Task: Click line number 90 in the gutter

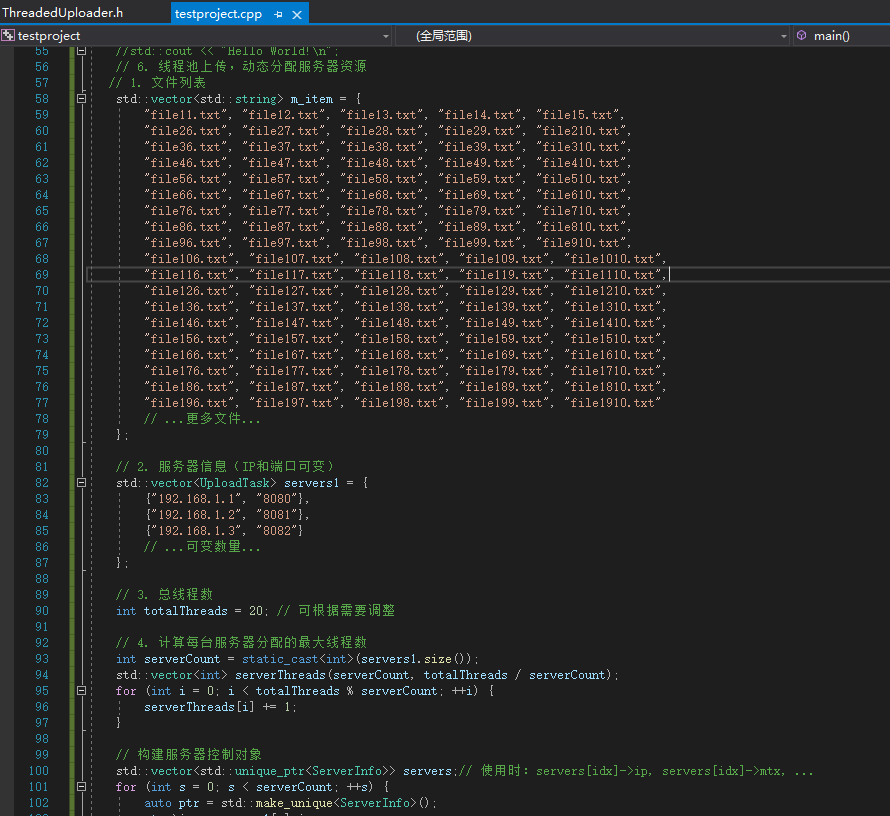Action: click(x=41, y=611)
